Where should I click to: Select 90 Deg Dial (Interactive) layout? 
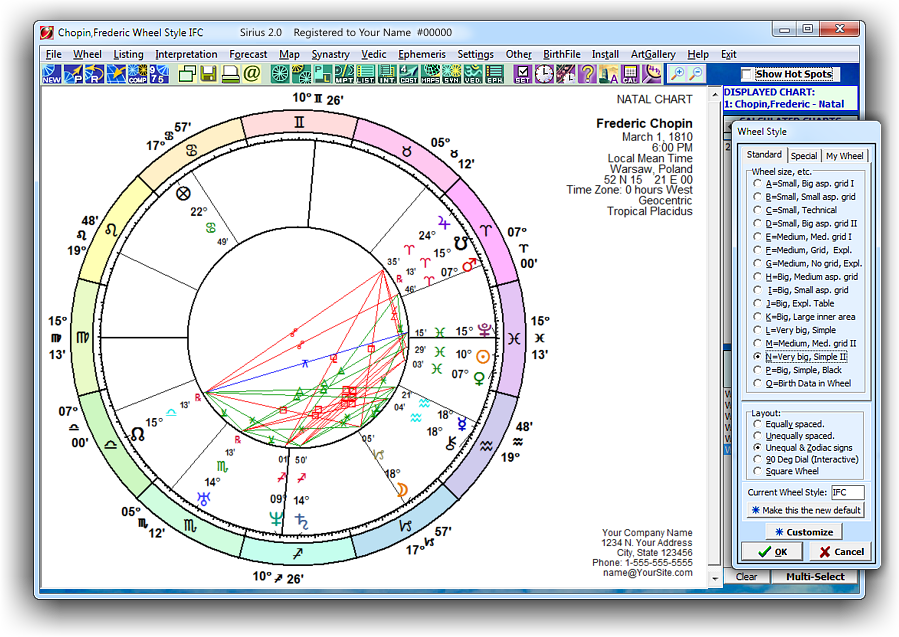pos(807,459)
